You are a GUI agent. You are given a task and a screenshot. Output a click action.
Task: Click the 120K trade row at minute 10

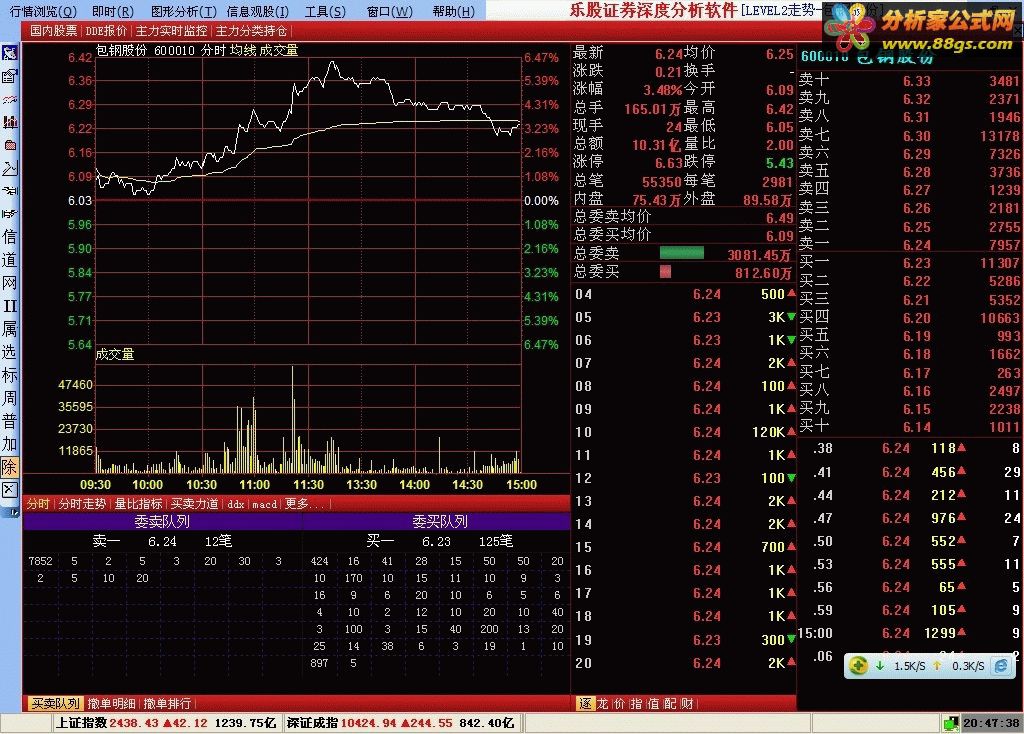pyautogui.click(x=684, y=432)
